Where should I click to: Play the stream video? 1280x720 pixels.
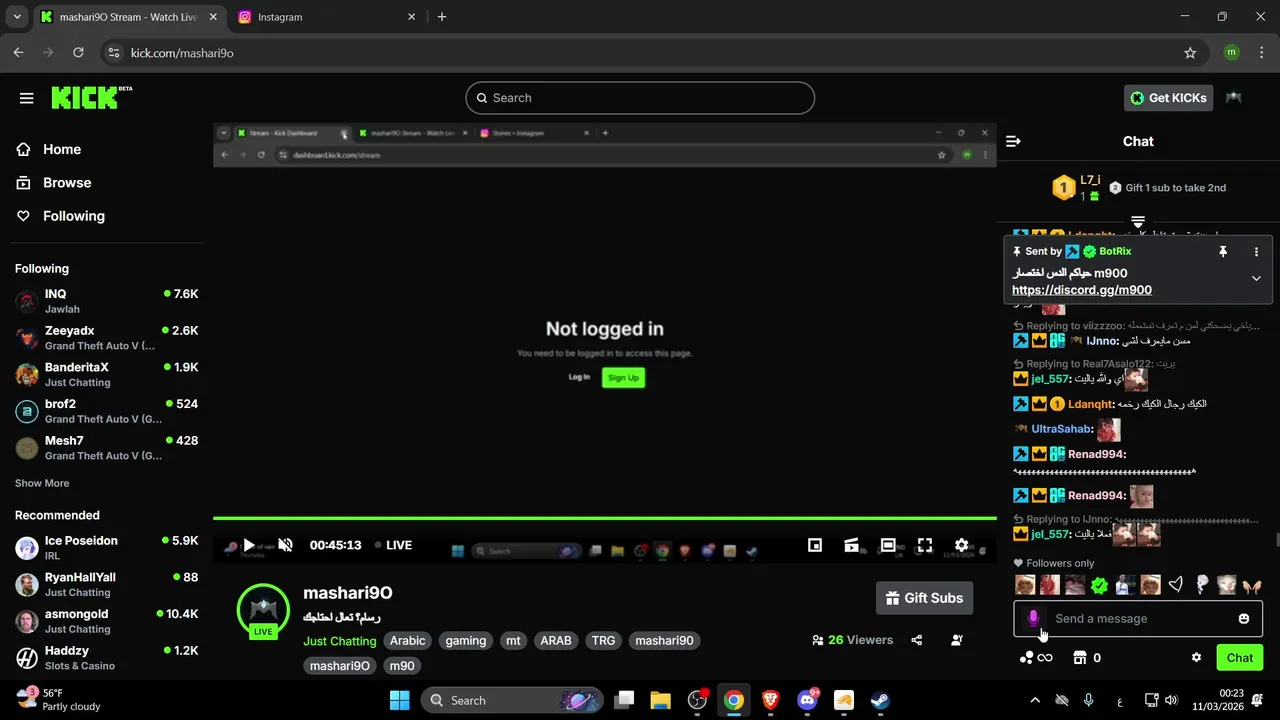(249, 545)
